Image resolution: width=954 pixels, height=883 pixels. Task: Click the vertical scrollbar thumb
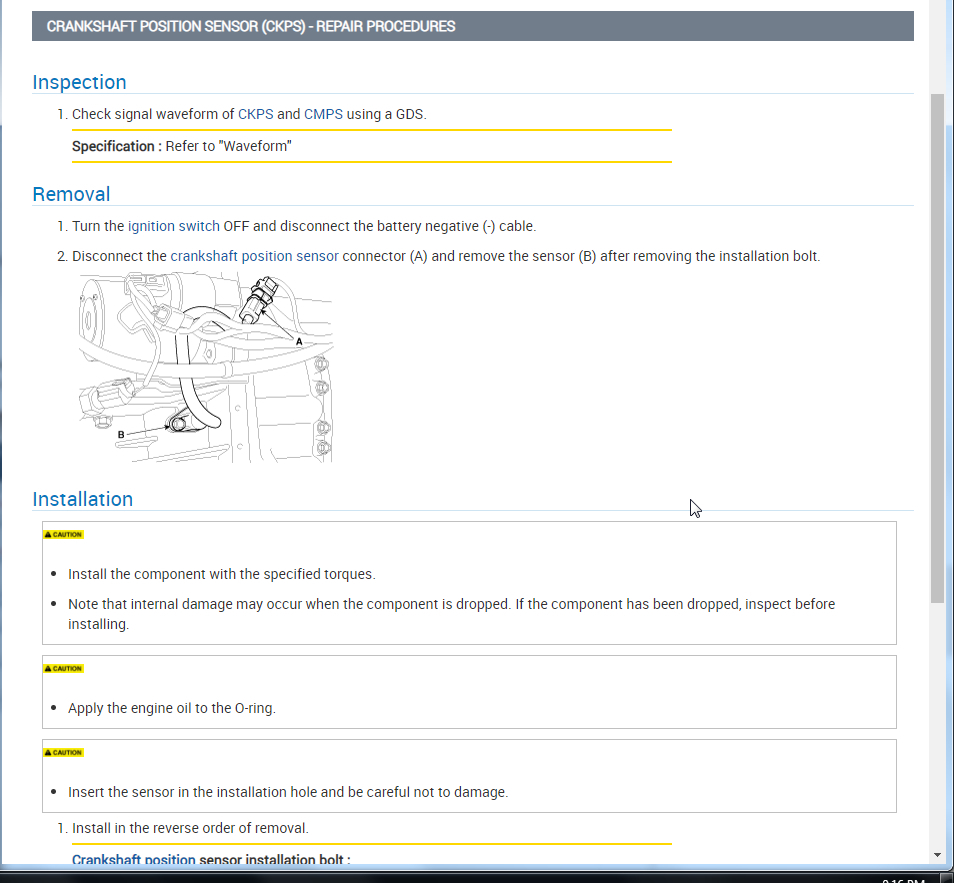tap(937, 348)
